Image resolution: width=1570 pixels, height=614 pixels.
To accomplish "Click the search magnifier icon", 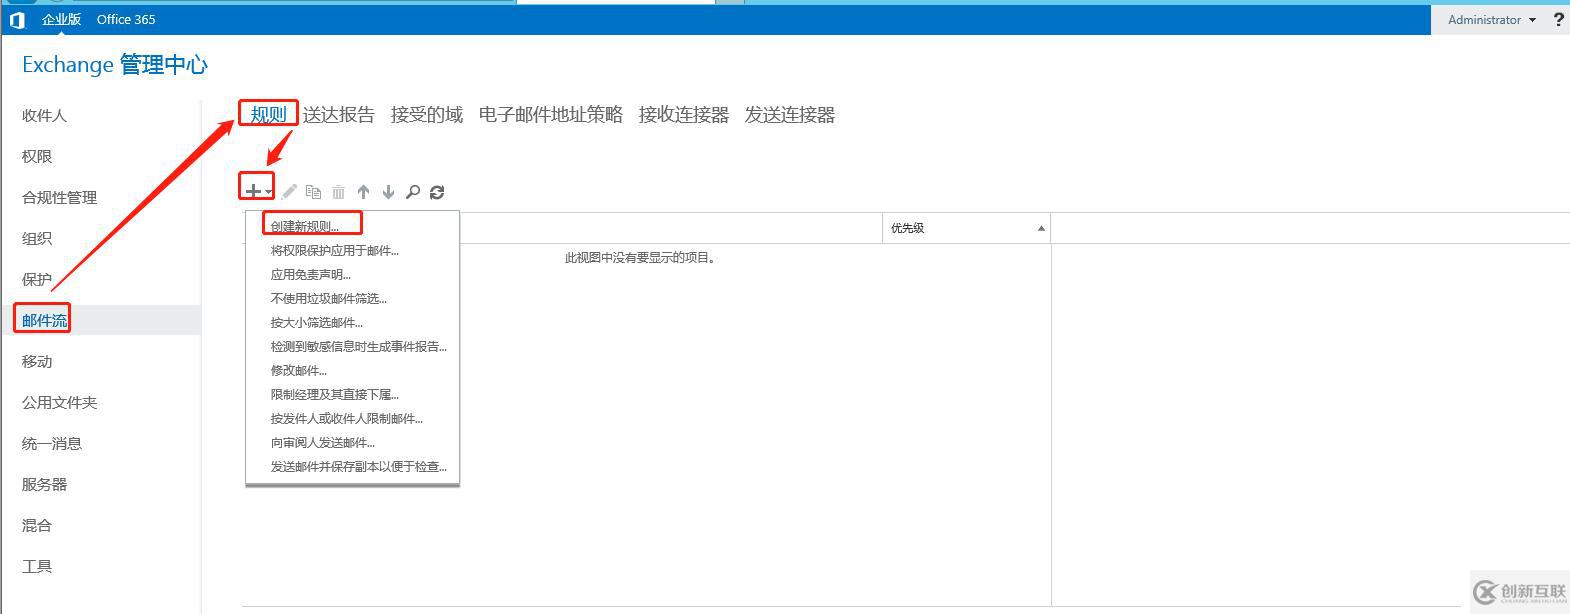I will click(412, 192).
